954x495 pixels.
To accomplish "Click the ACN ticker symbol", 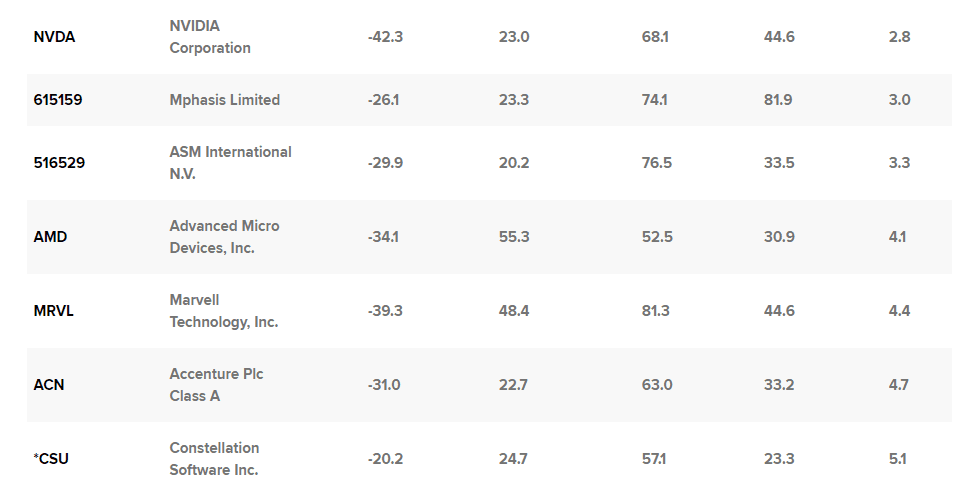I will tap(49, 385).
